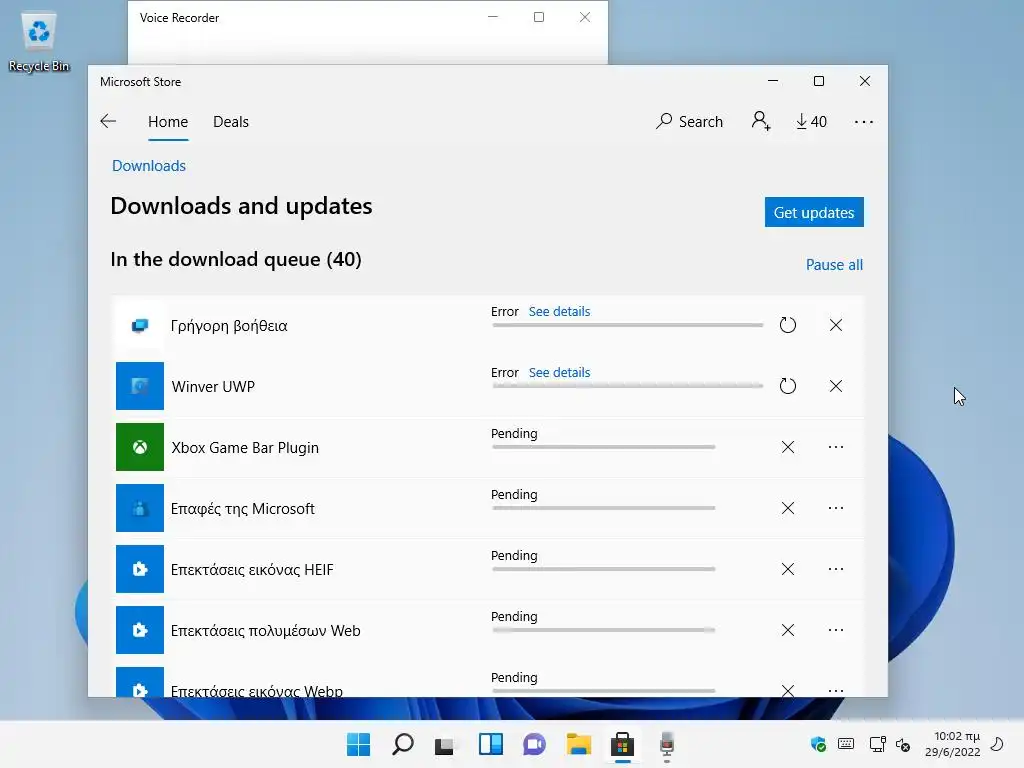Click the Get updates button

[814, 212]
